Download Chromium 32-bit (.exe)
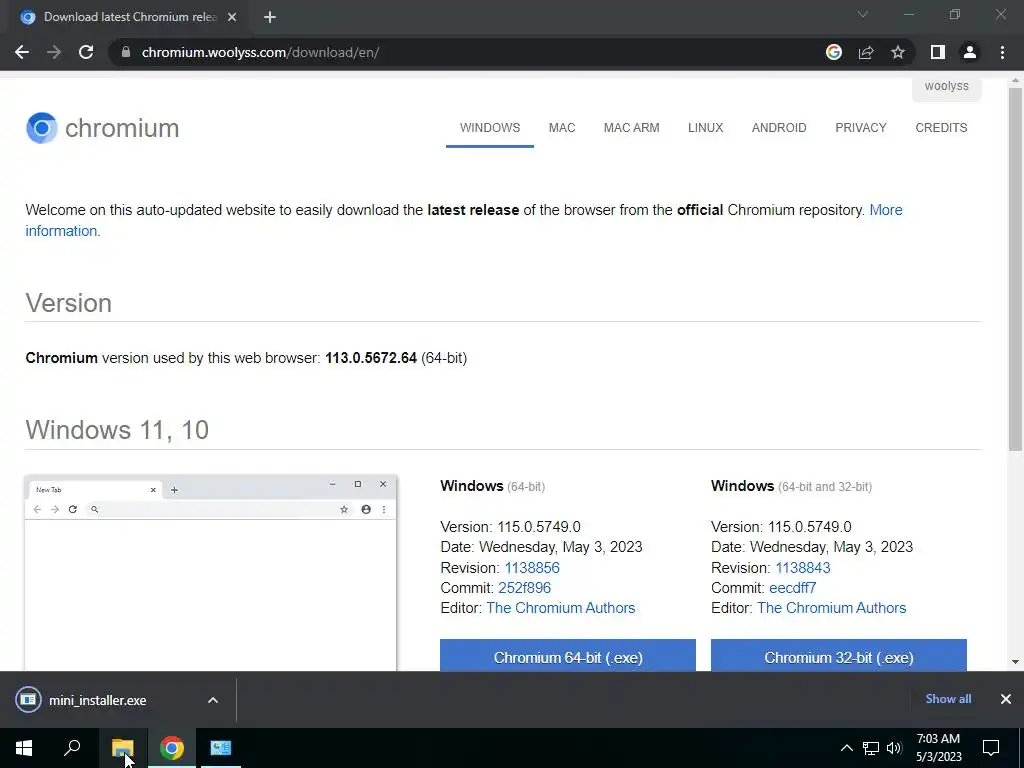Viewport: 1024px width, 768px height. tap(839, 656)
